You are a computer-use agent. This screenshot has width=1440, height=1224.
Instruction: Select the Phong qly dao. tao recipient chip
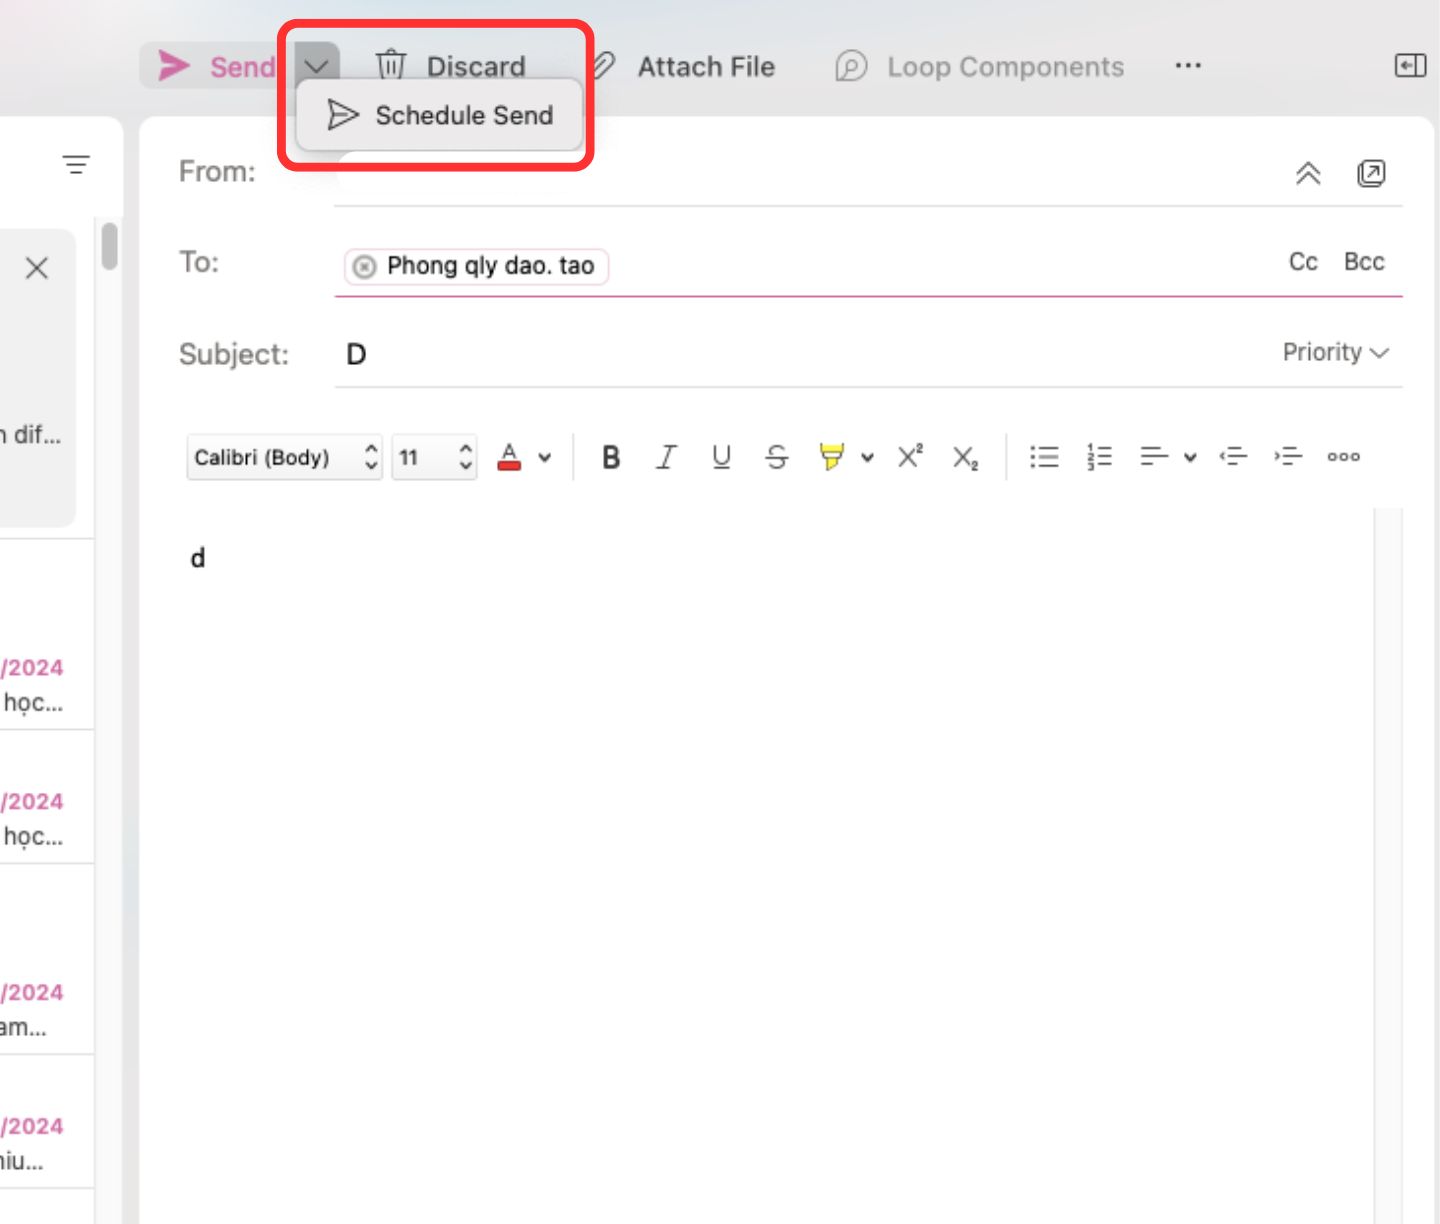tap(476, 266)
